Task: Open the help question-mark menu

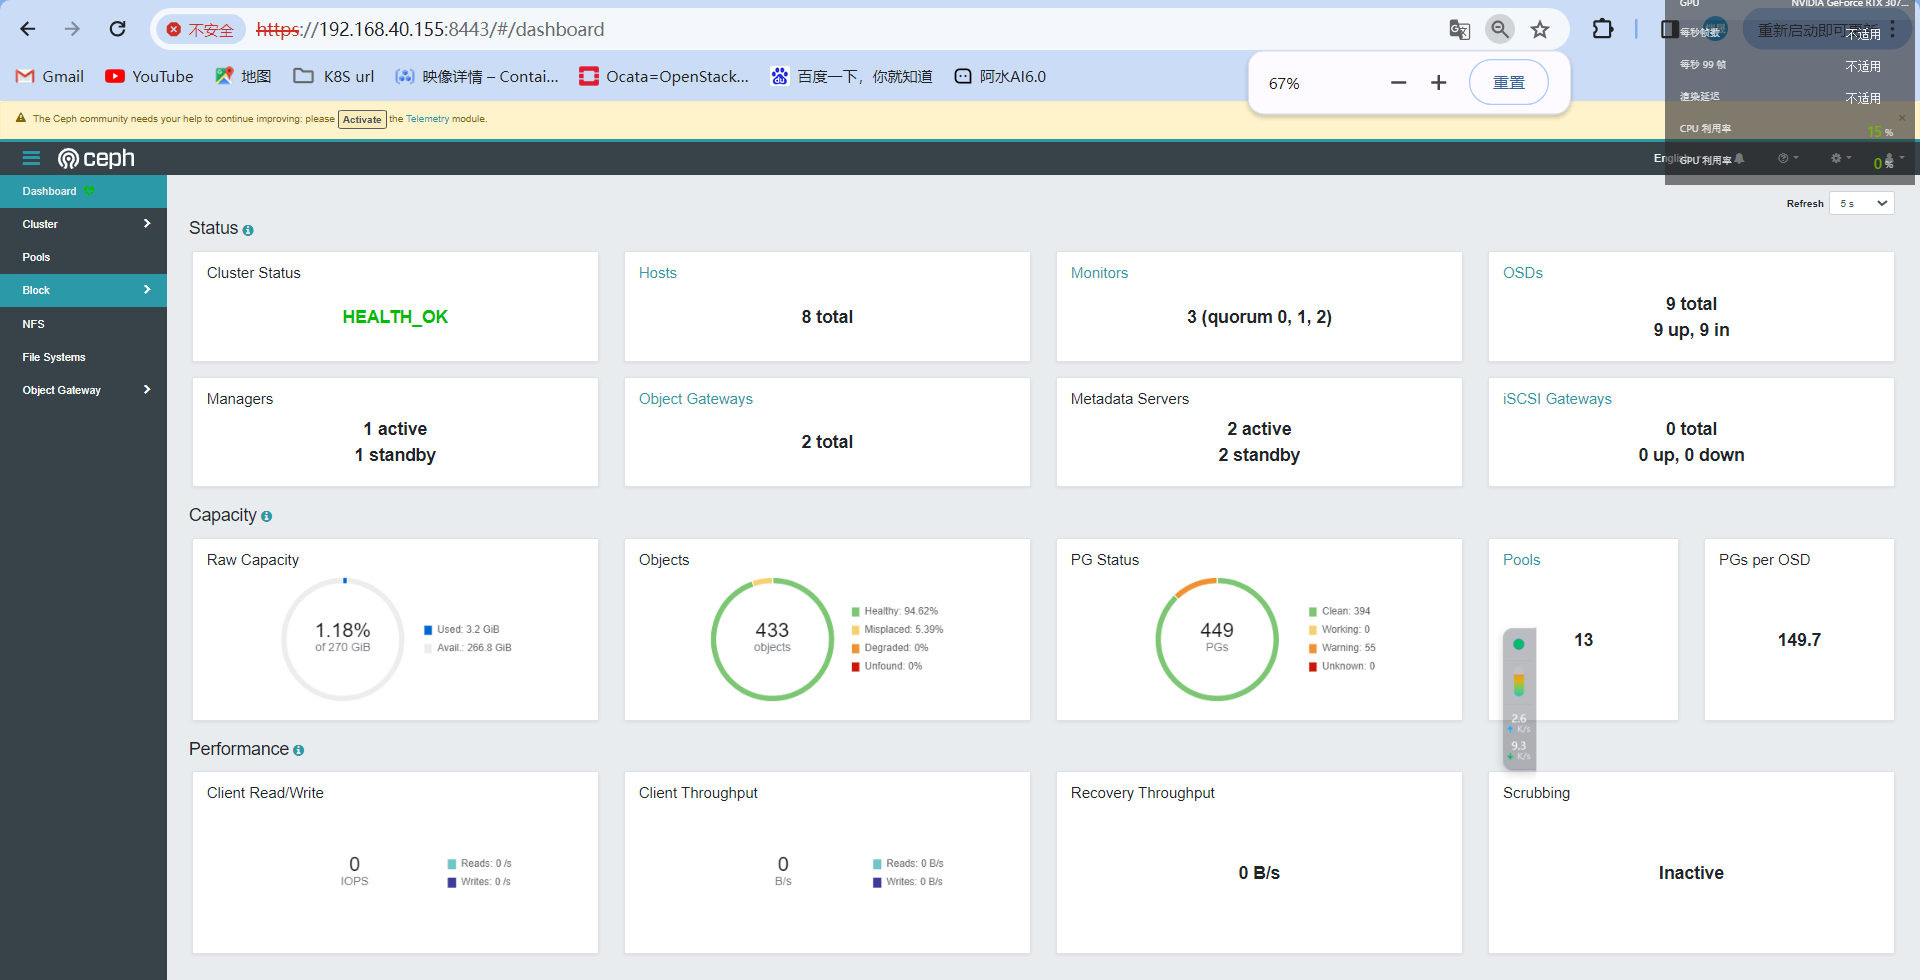Action: (1787, 158)
